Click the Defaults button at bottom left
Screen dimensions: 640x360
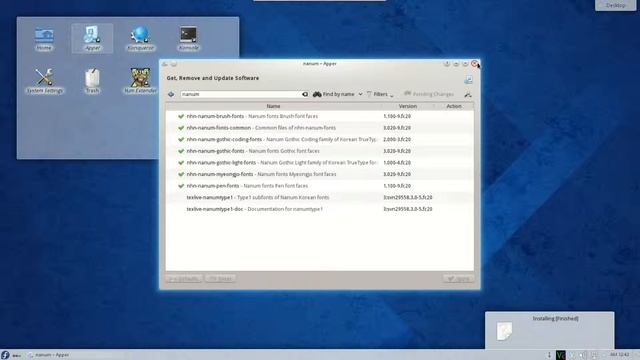[184, 279]
